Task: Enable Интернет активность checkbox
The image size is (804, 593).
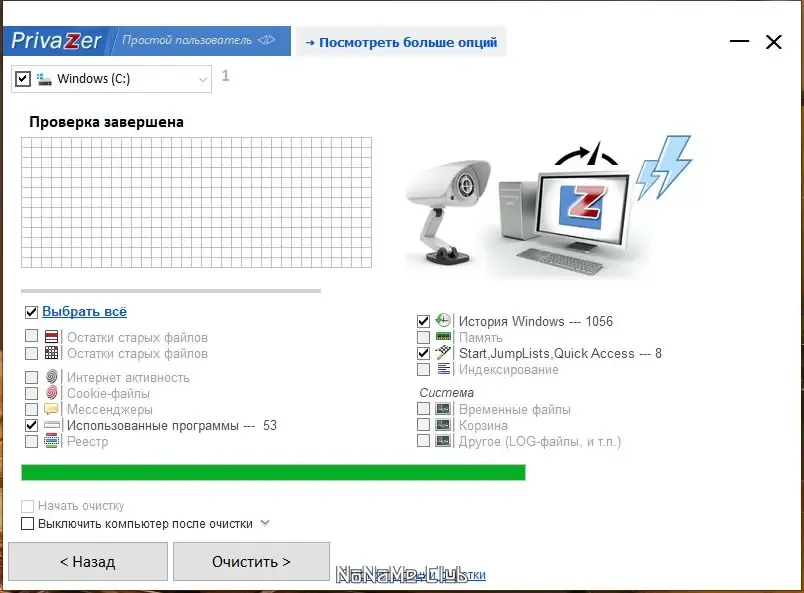Action: [x=31, y=377]
